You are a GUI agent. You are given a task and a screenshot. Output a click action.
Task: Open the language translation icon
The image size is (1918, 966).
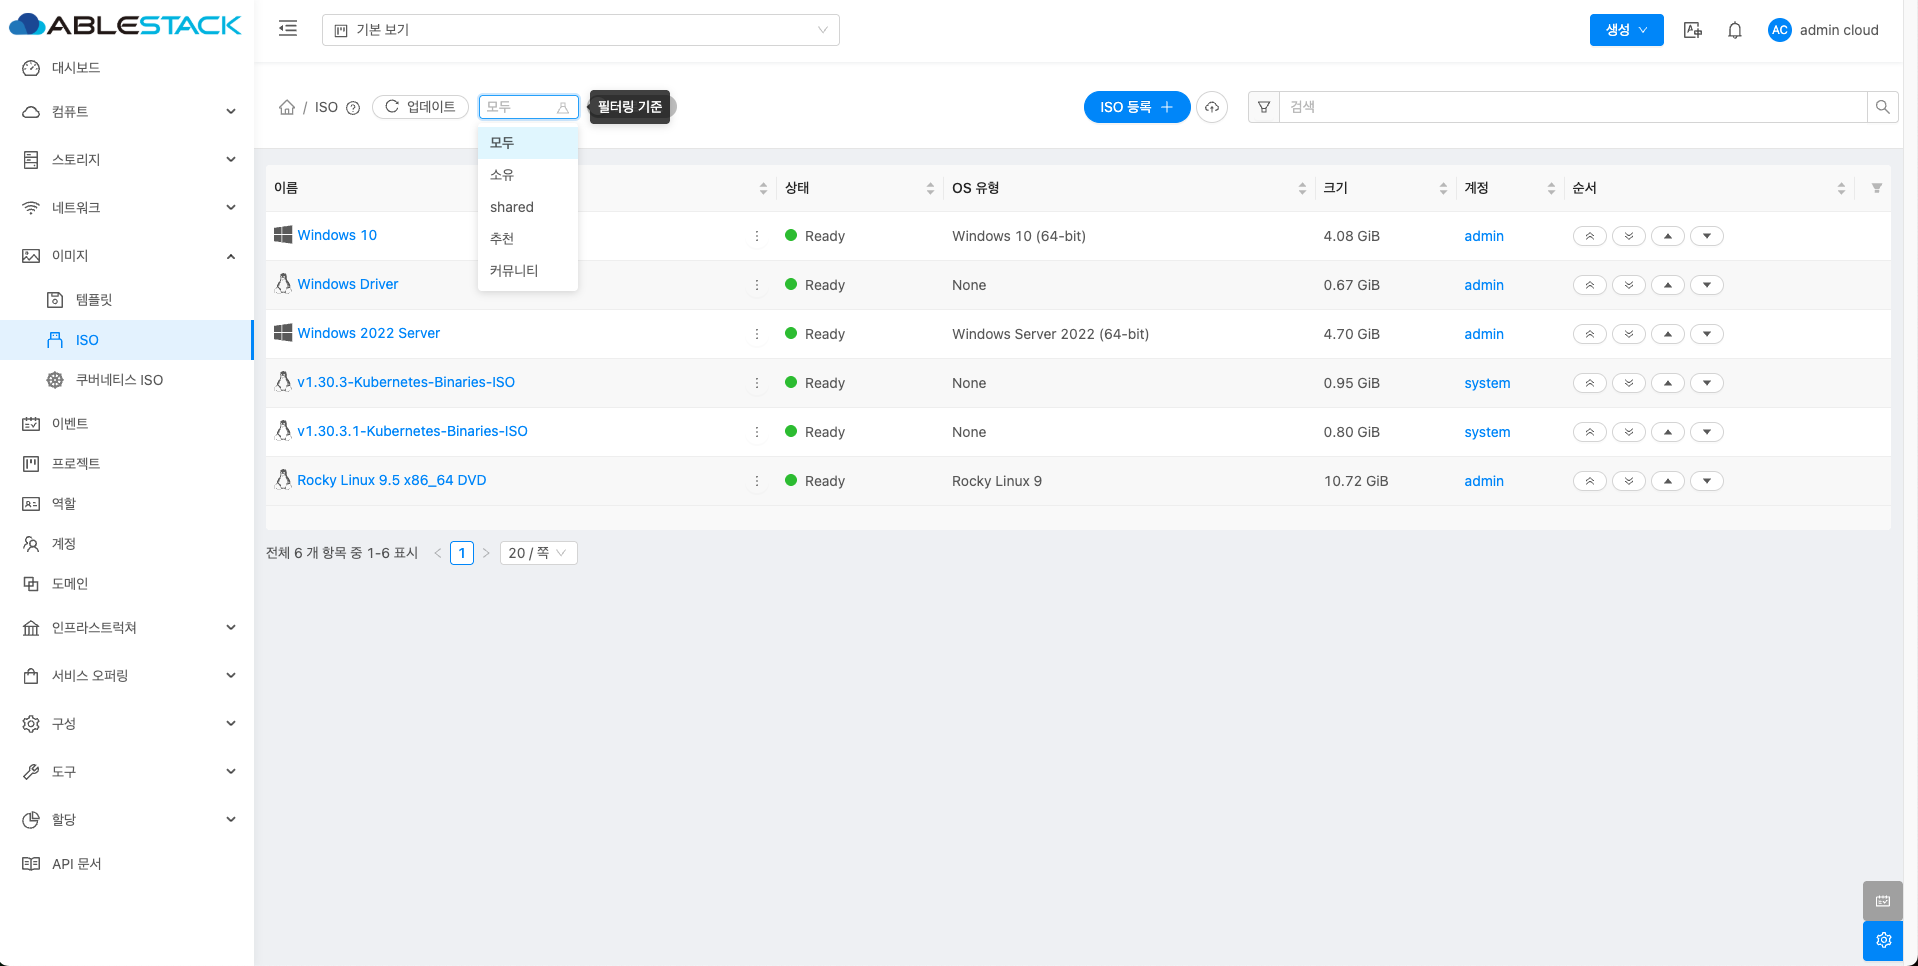[x=1692, y=30]
